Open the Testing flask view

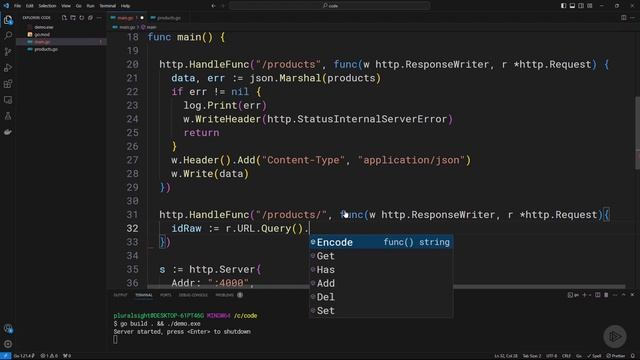tap(8, 116)
